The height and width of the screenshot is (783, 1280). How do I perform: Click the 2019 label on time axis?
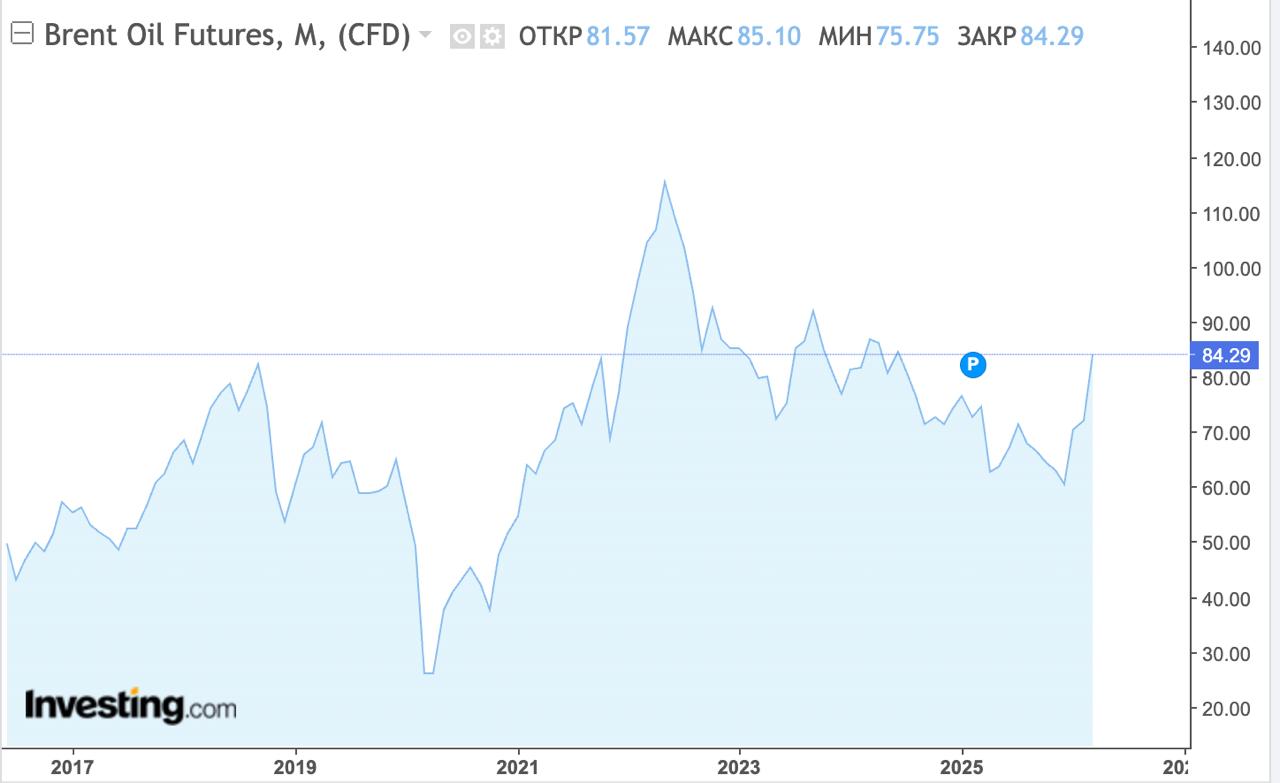tap(295, 768)
